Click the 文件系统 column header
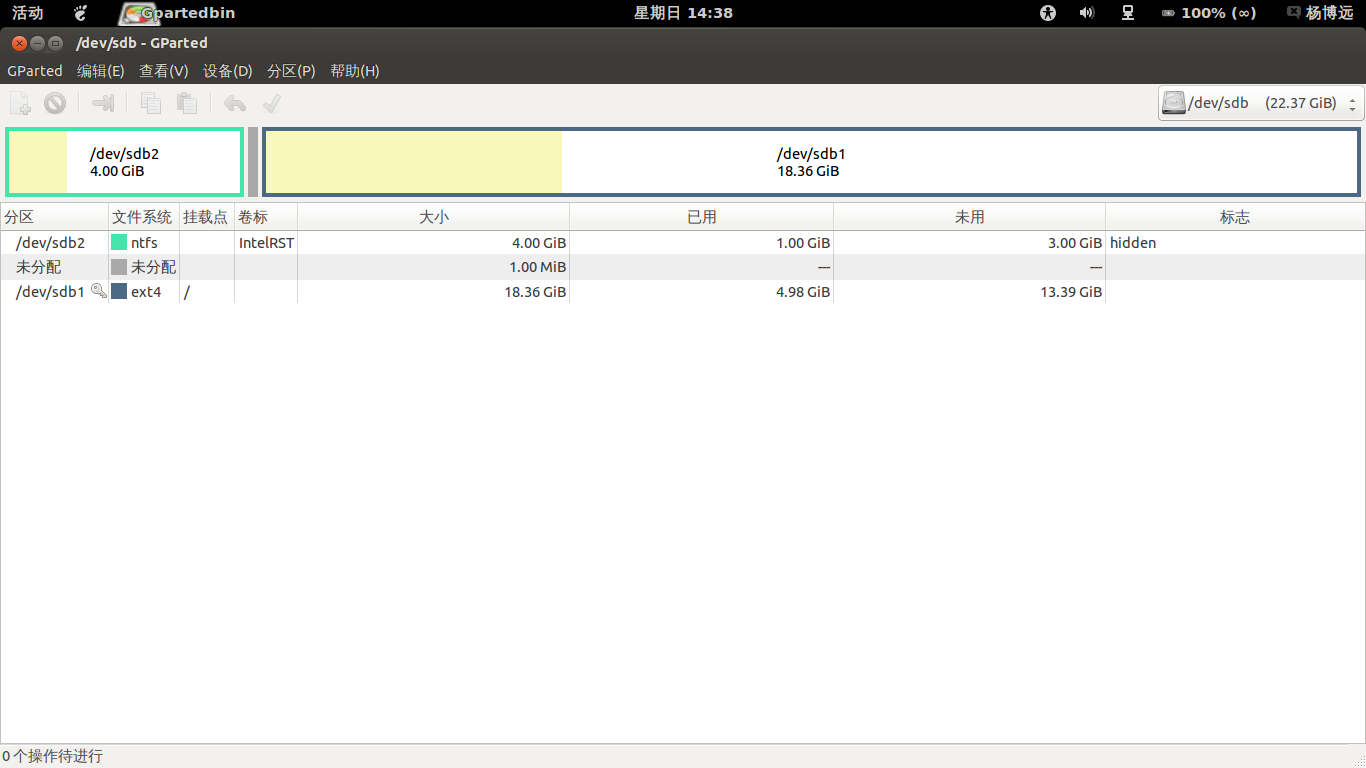This screenshot has height=768, width=1366. 144,217
